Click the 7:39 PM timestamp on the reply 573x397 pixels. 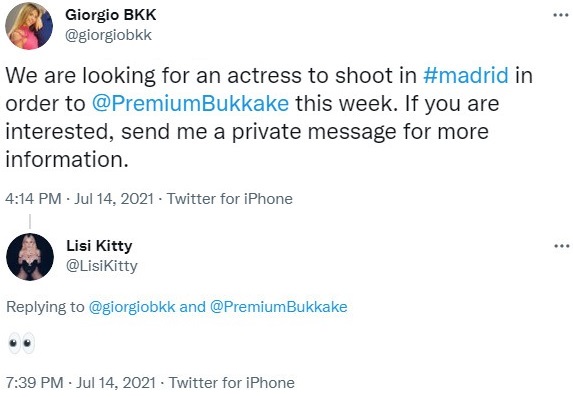click(x=35, y=383)
